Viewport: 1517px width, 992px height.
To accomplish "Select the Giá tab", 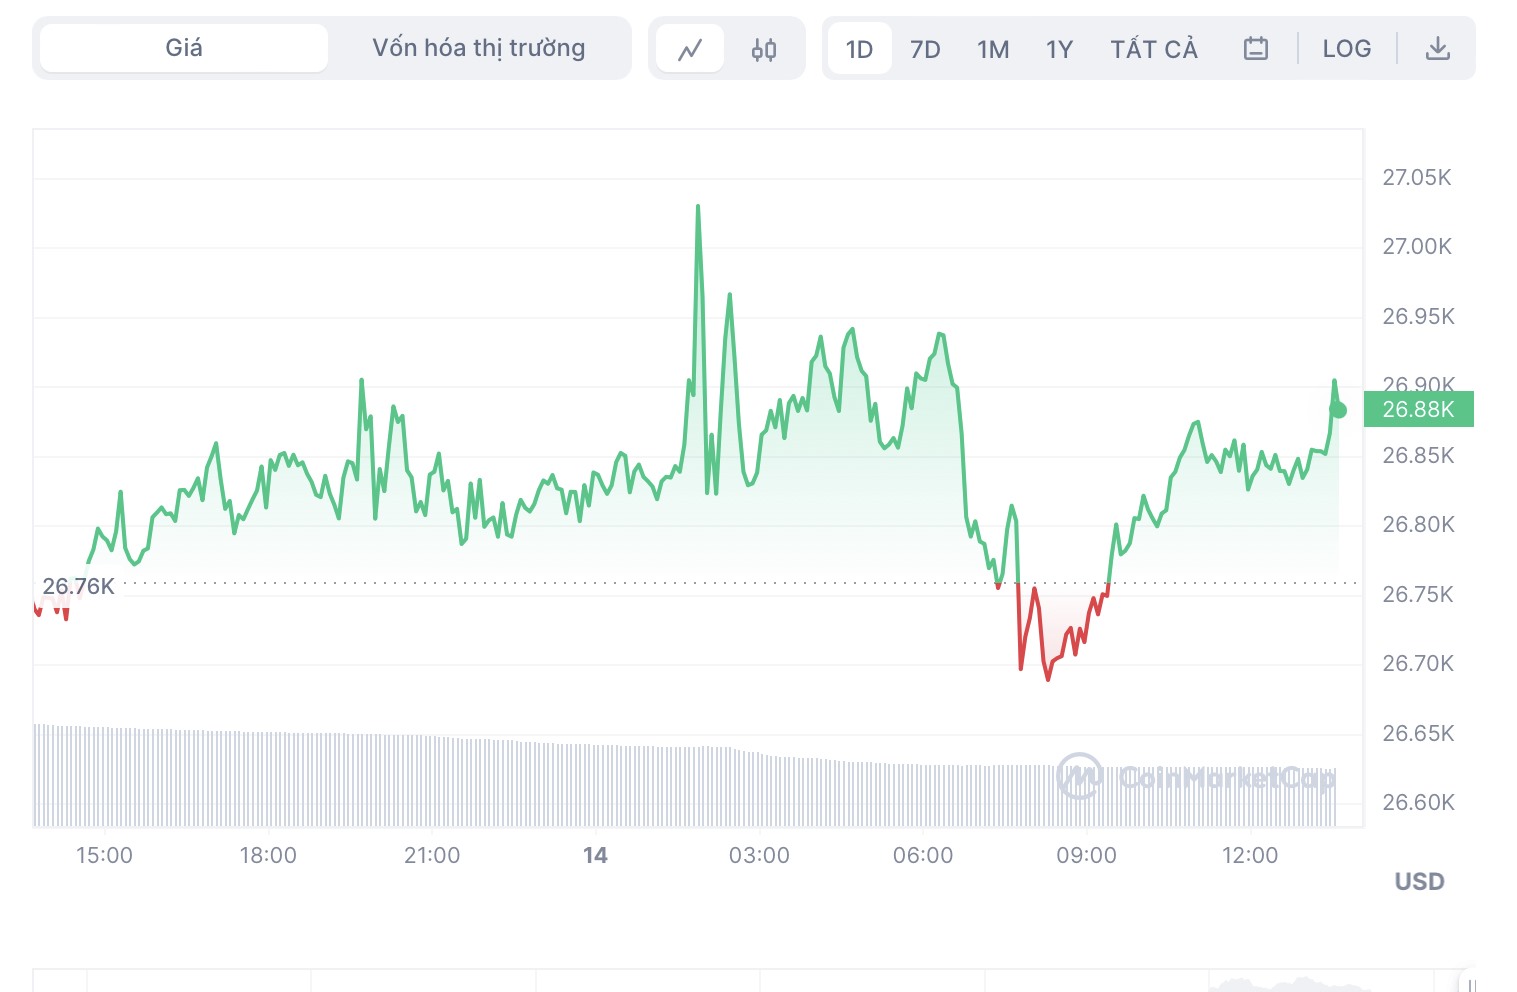I will [x=184, y=48].
